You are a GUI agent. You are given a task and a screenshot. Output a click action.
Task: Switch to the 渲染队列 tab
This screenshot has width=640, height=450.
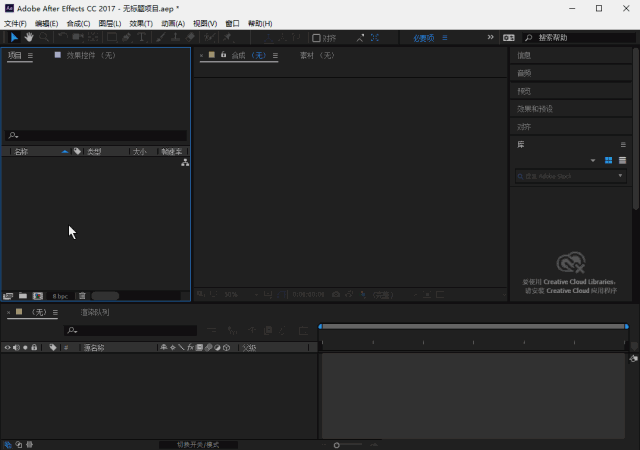click(x=95, y=312)
